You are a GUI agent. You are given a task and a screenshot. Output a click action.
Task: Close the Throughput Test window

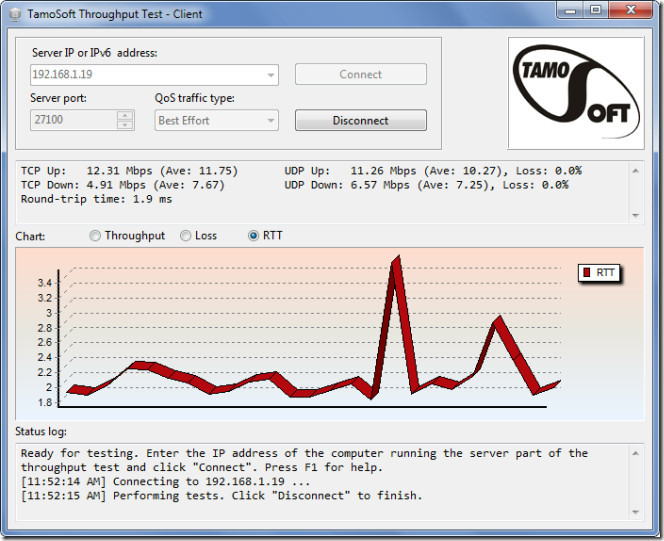tap(631, 10)
